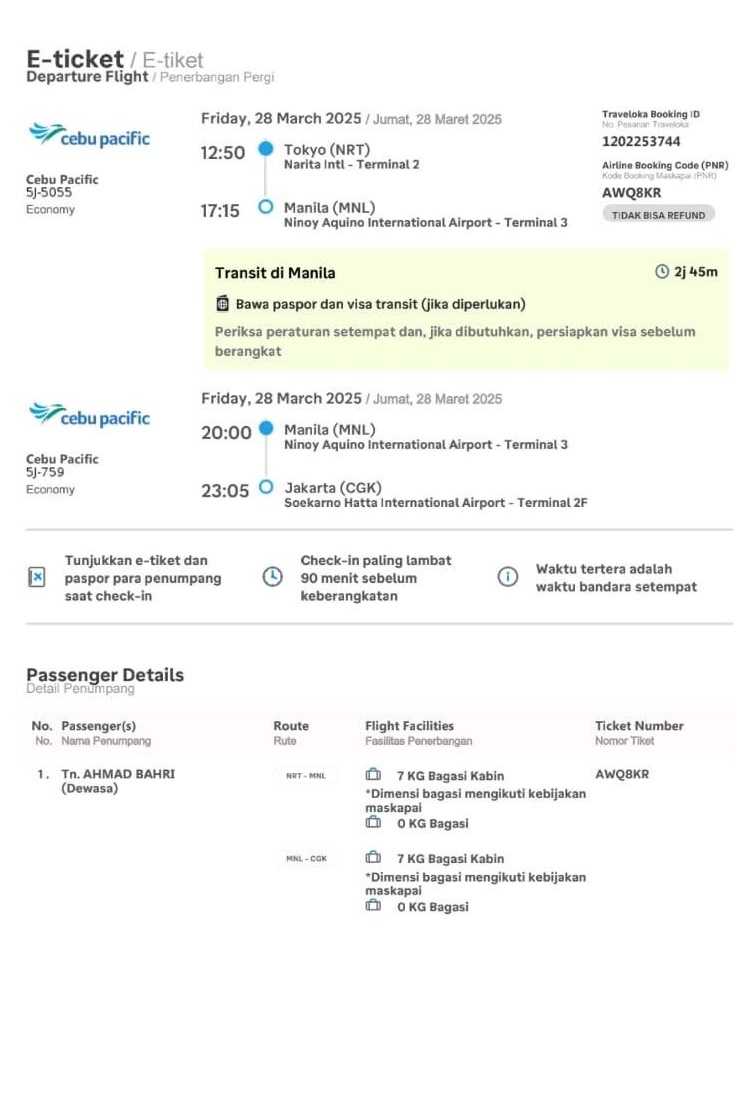Click the "Transit di Manila" heading
Image resolution: width=737 pixels, height=1099 pixels.
pos(275,273)
